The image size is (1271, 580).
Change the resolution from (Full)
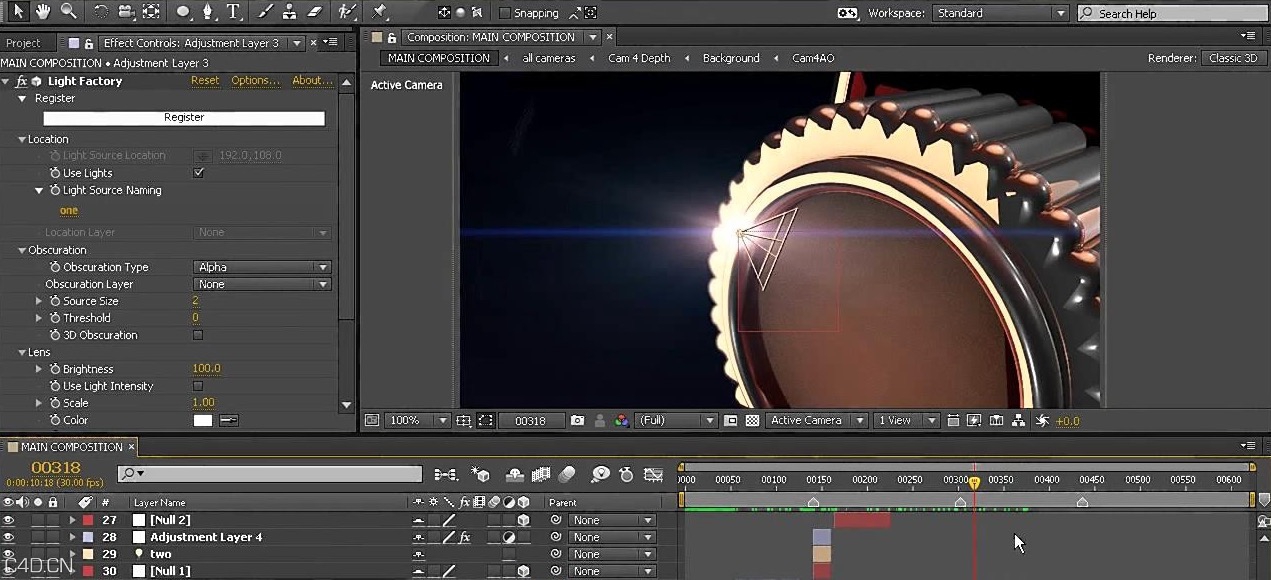pyautogui.click(x=676, y=420)
